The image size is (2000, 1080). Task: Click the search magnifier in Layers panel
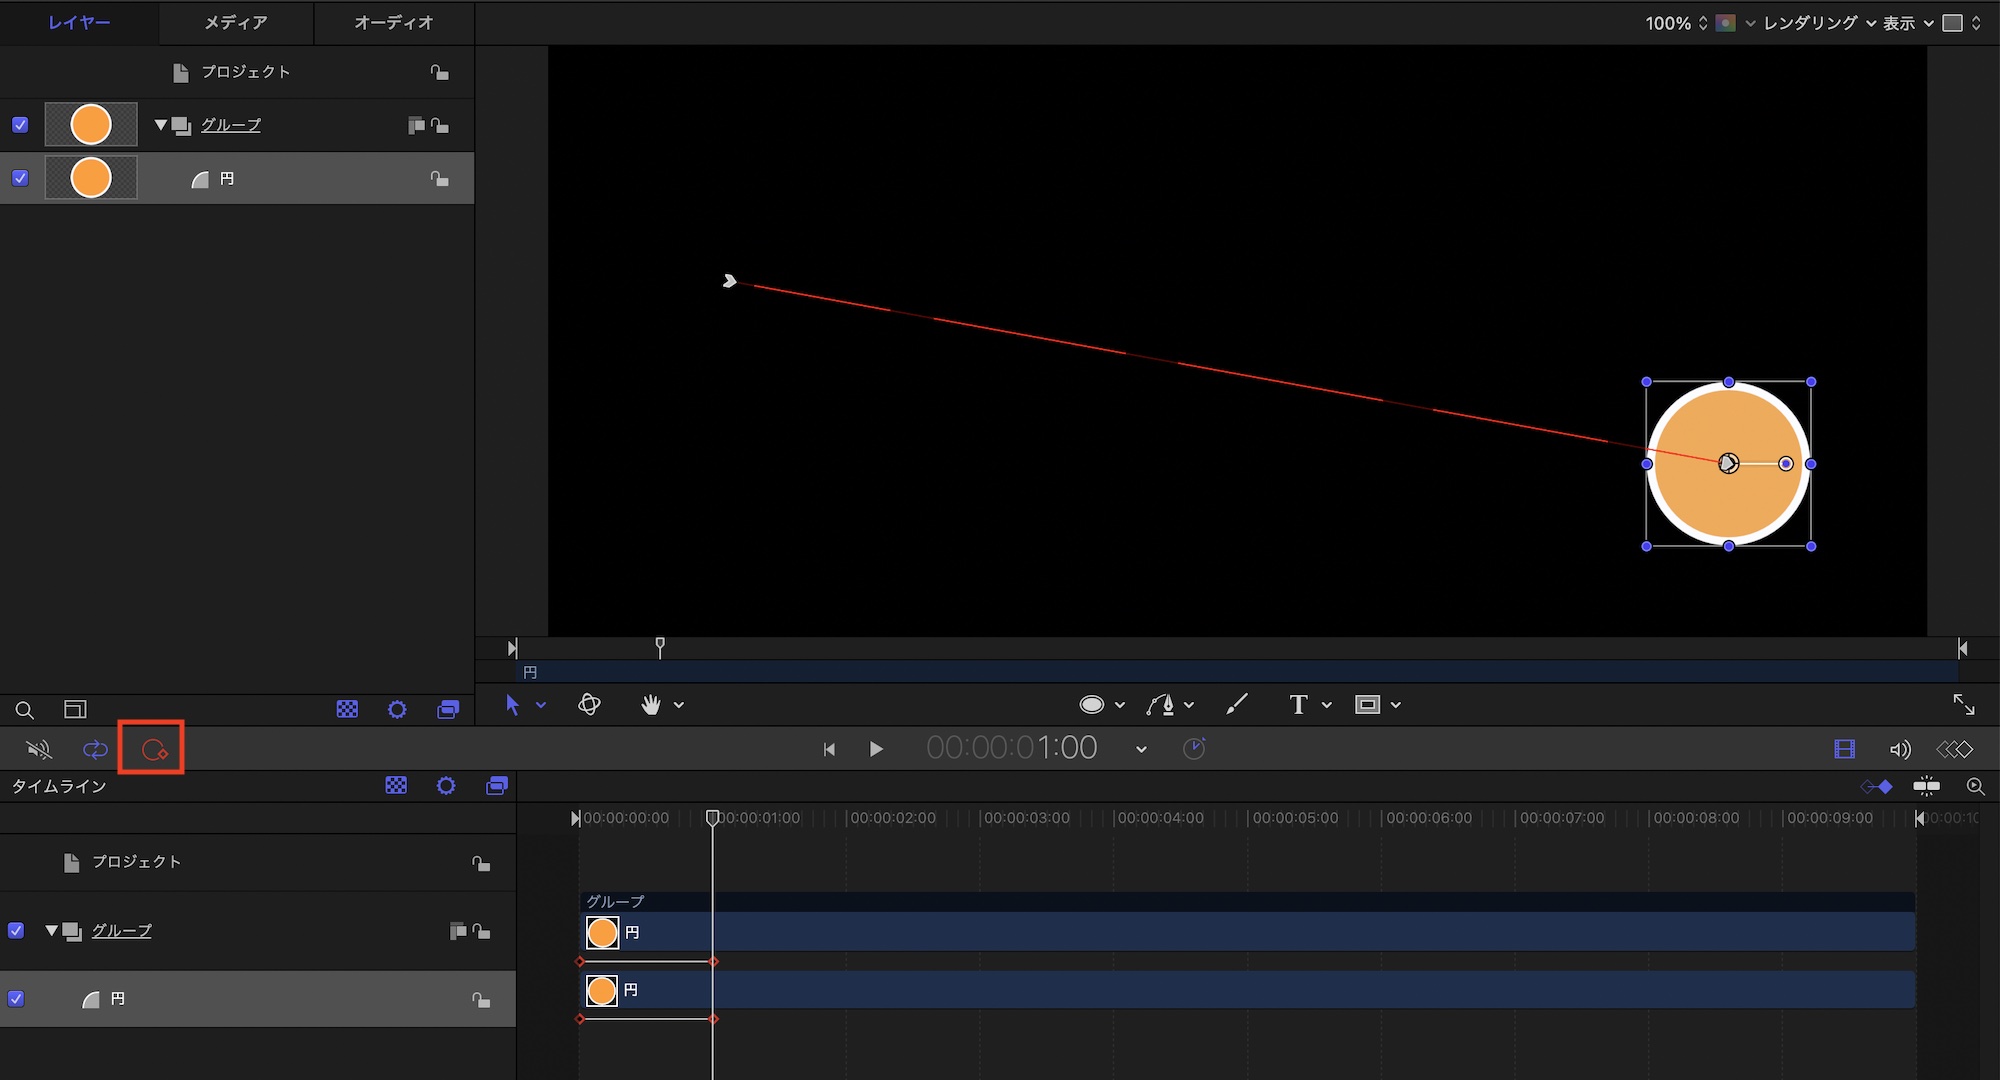(x=25, y=710)
